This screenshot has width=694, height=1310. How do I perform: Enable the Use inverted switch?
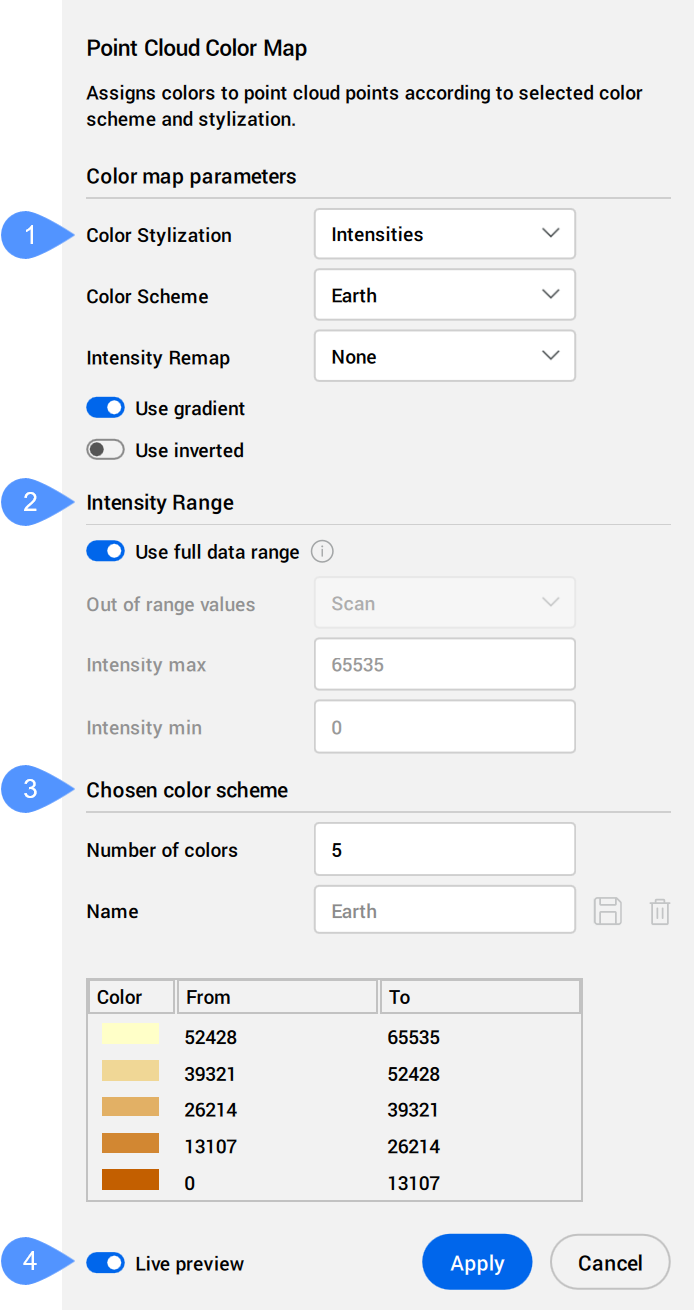pyautogui.click(x=105, y=450)
